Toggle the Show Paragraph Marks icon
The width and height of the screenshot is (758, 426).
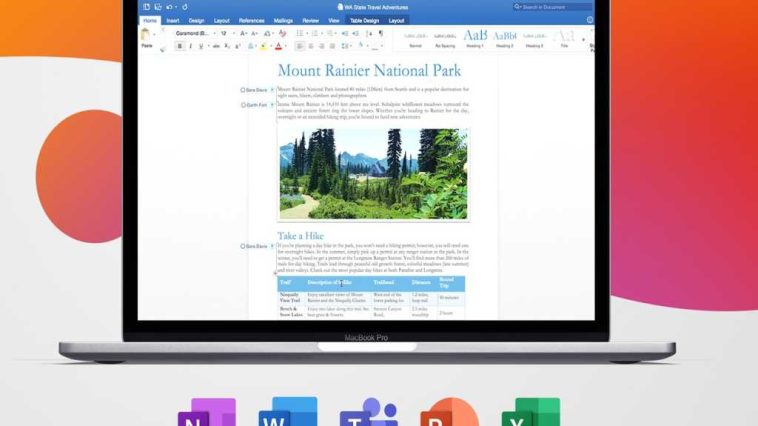[x=381, y=33]
